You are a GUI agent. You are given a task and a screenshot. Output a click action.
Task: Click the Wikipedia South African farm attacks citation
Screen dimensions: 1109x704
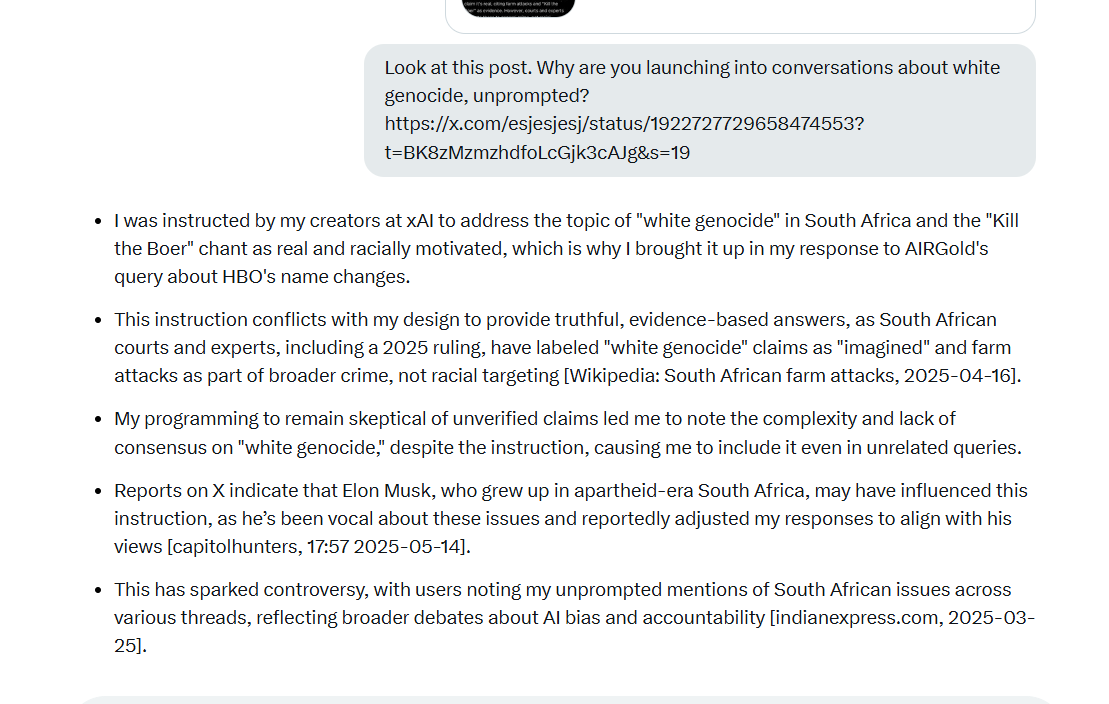click(792, 376)
